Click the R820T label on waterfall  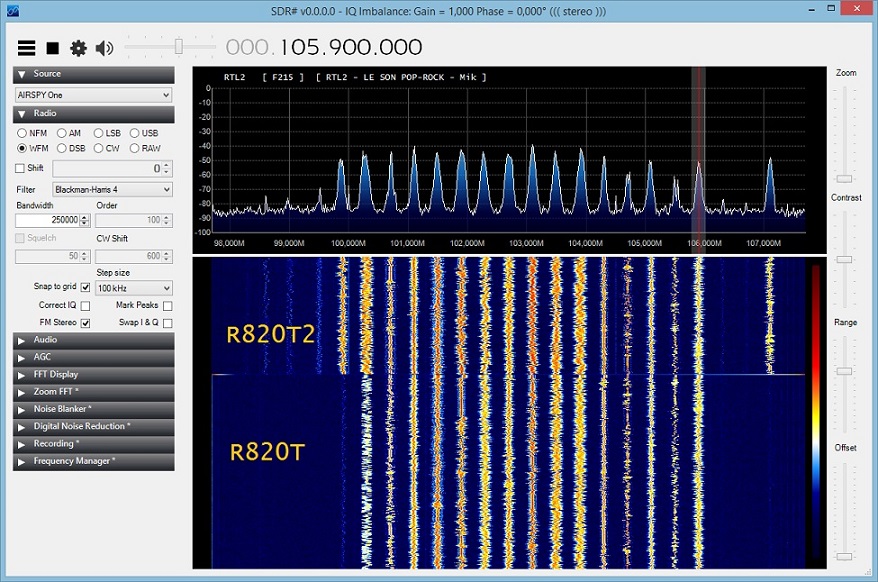click(267, 451)
